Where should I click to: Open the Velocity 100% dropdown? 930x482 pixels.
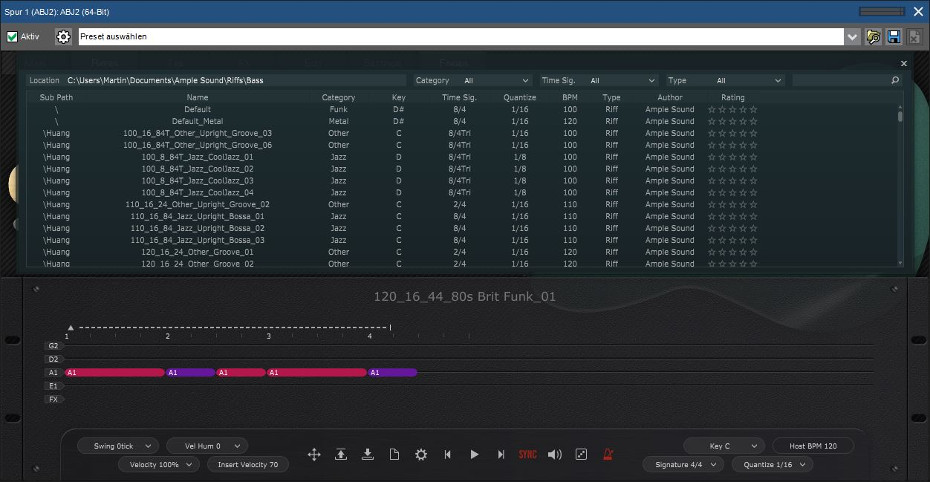pyautogui.click(x=159, y=464)
